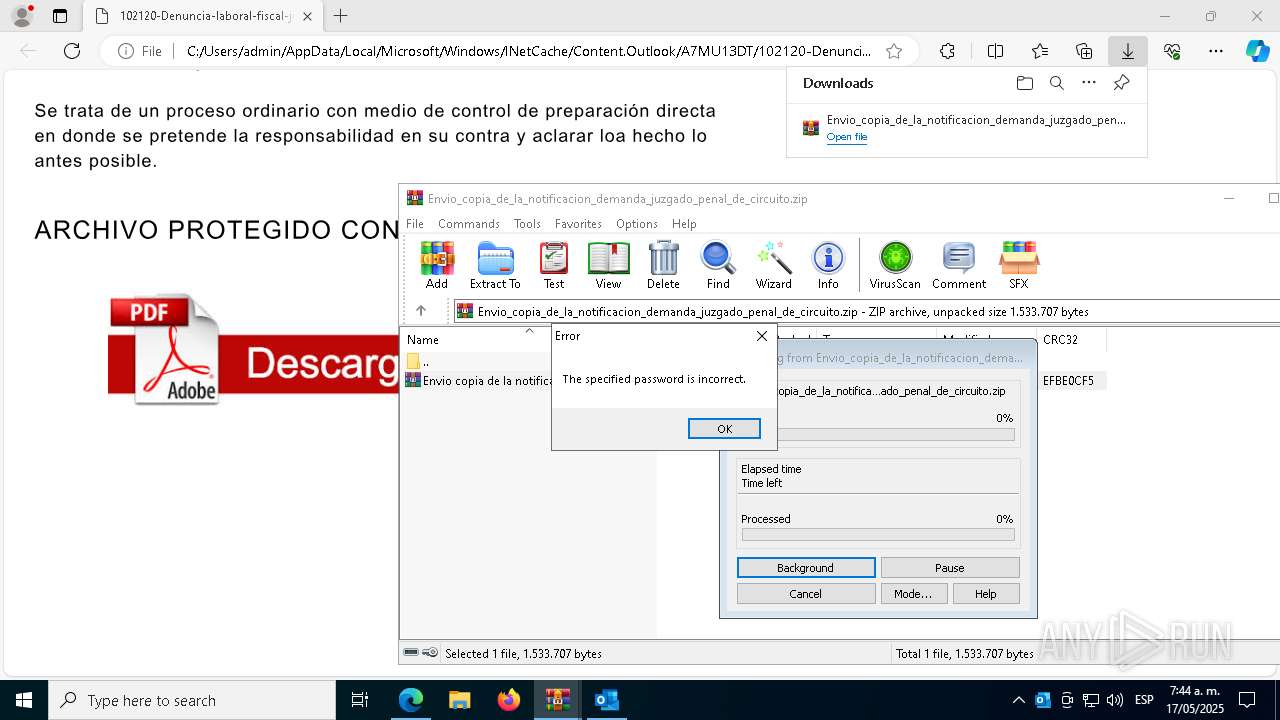
Task: Click WinRAR taskbar icon
Action: point(557,700)
